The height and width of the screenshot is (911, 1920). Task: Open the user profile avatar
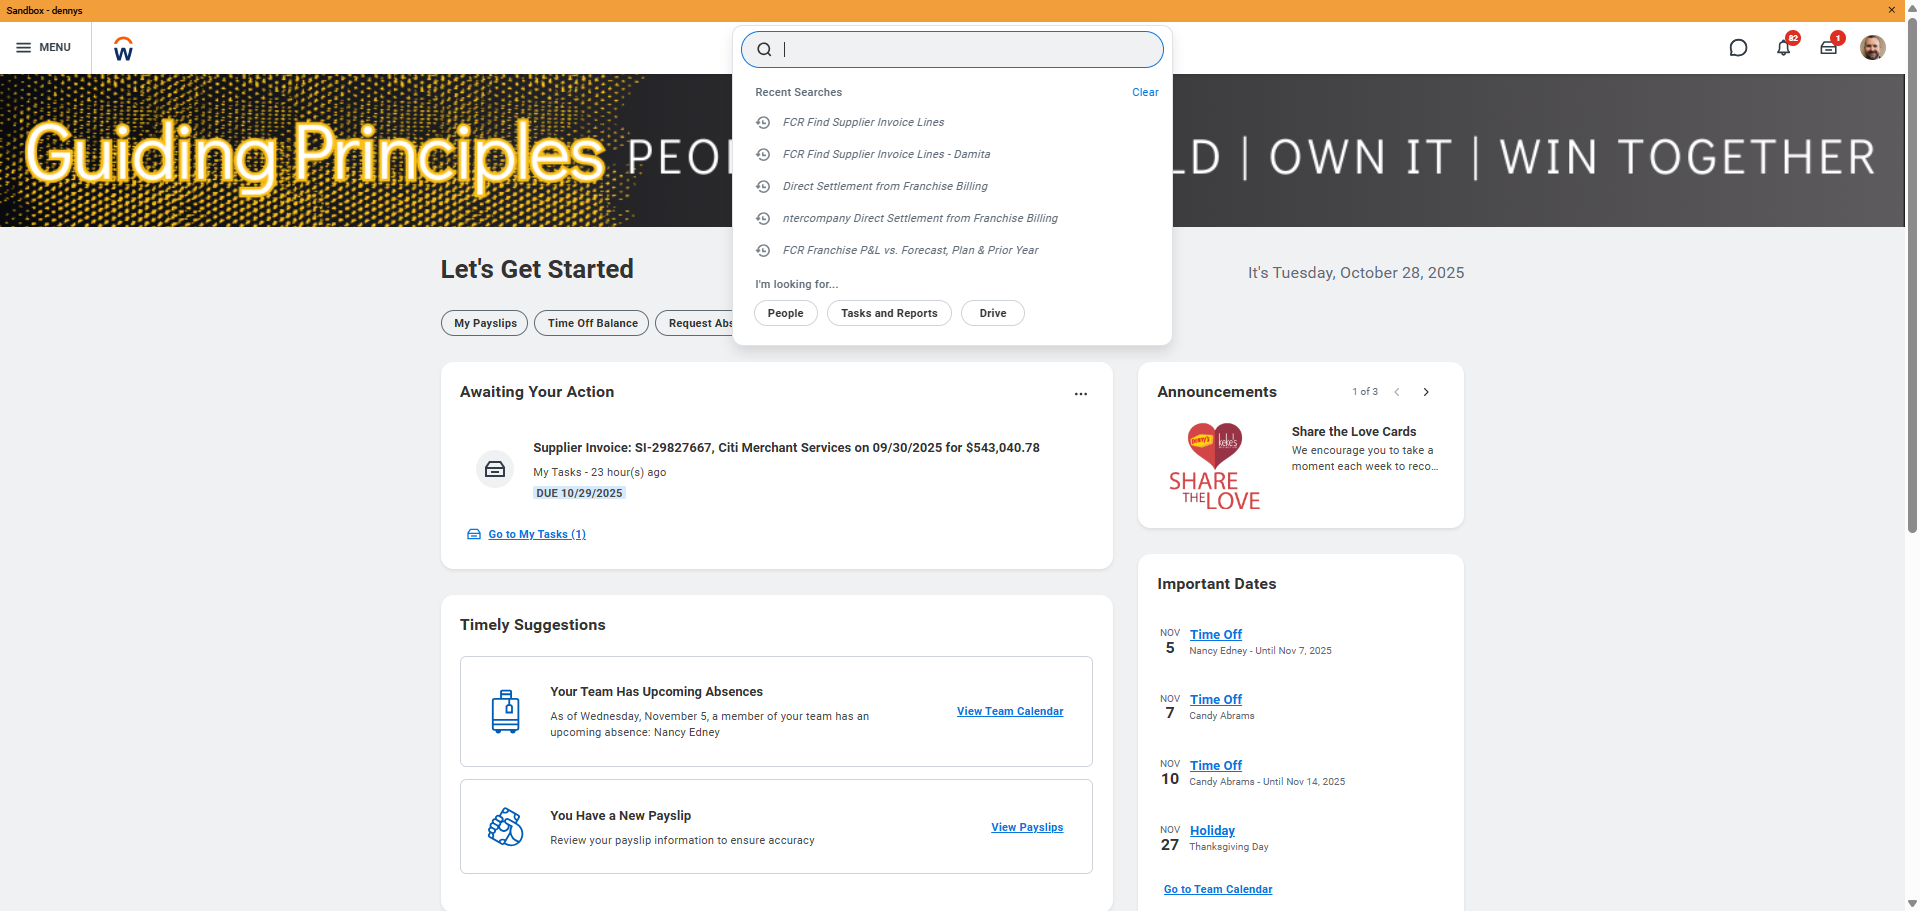(x=1872, y=48)
